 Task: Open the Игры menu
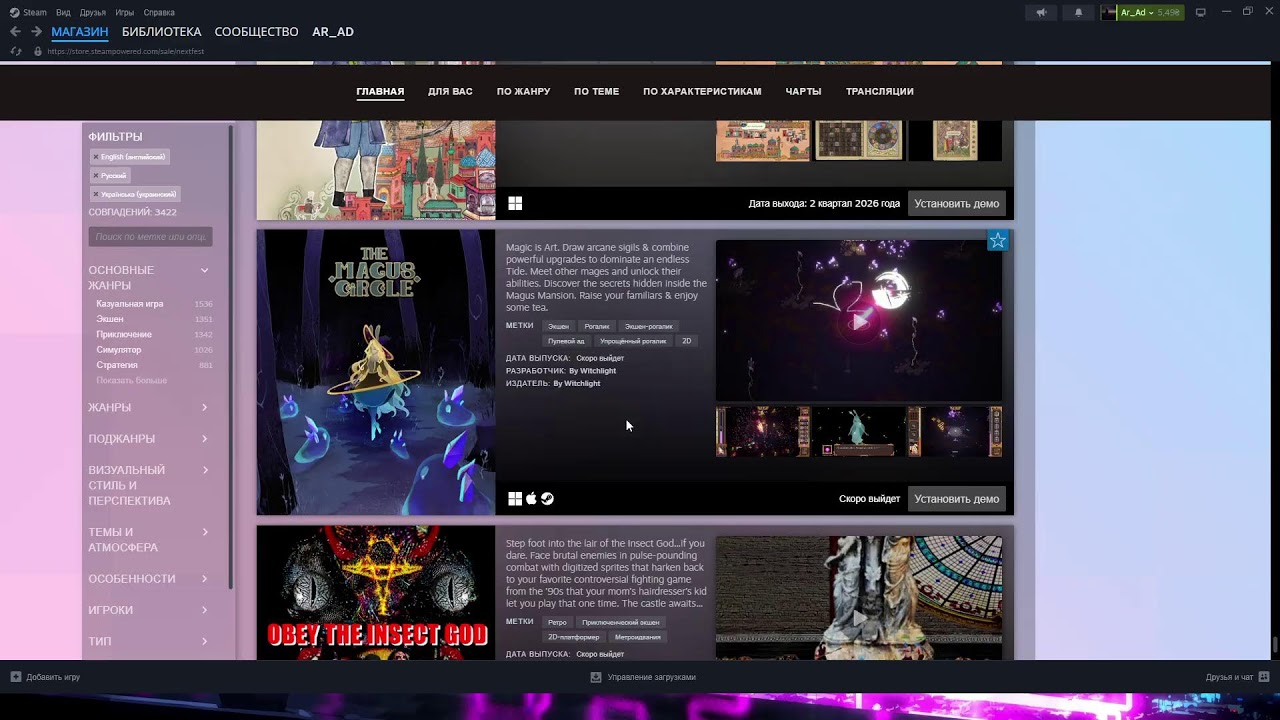tap(125, 13)
